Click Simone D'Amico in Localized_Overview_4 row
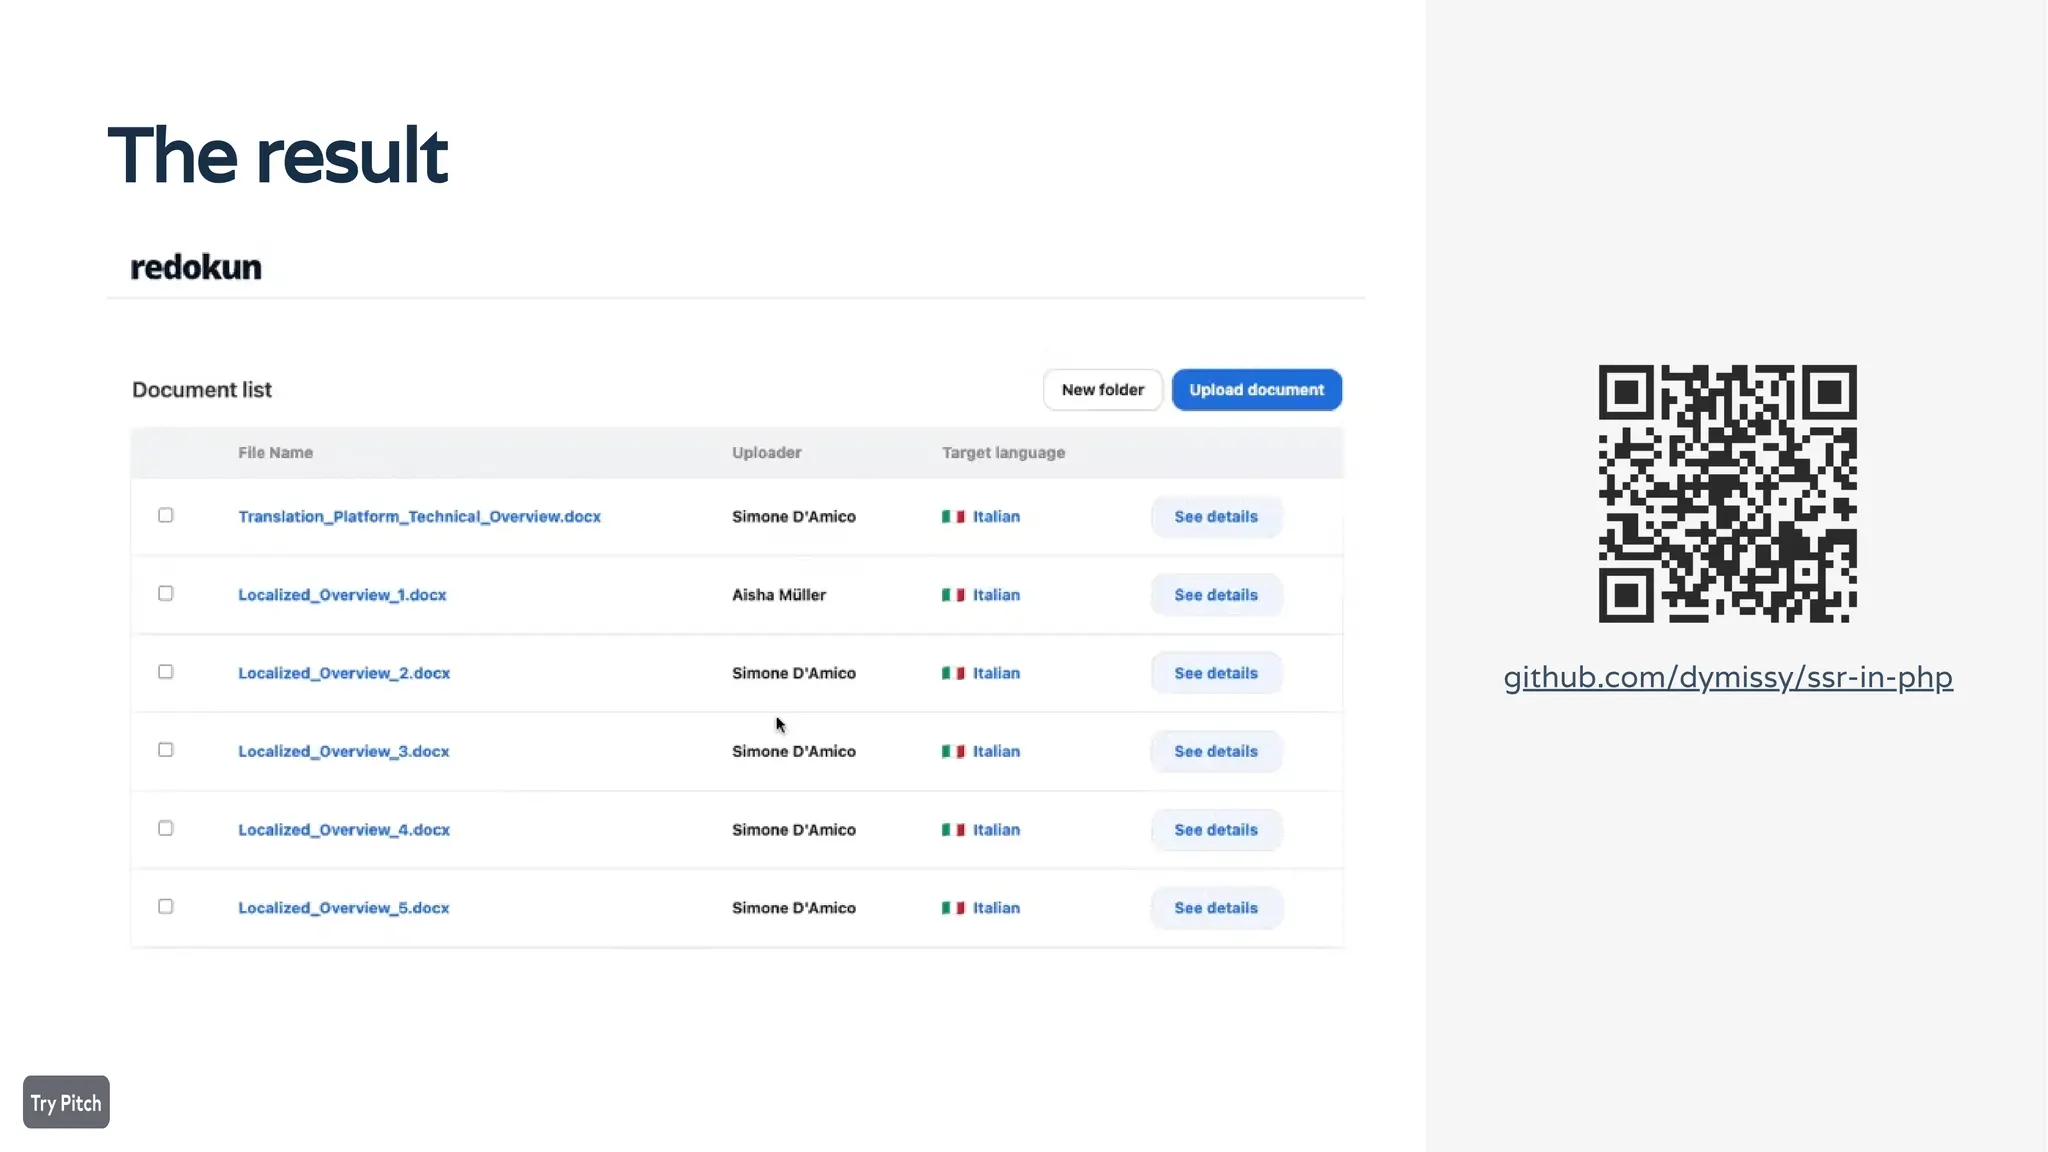The height and width of the screenshot is (1152, 2048). pos(794,830)
